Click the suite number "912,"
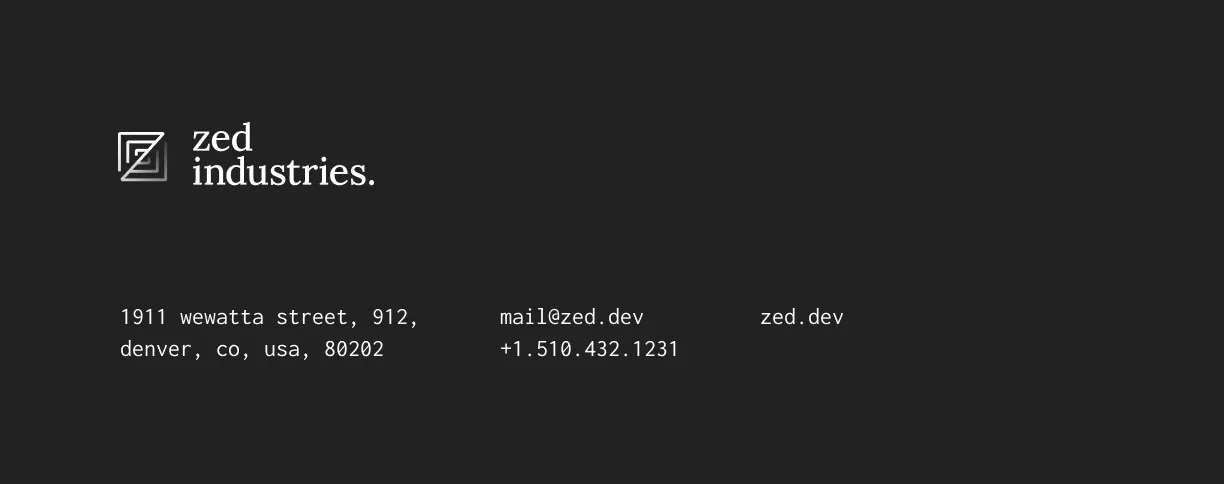The width and height of the screenshot is (1224, 484). 396,318
